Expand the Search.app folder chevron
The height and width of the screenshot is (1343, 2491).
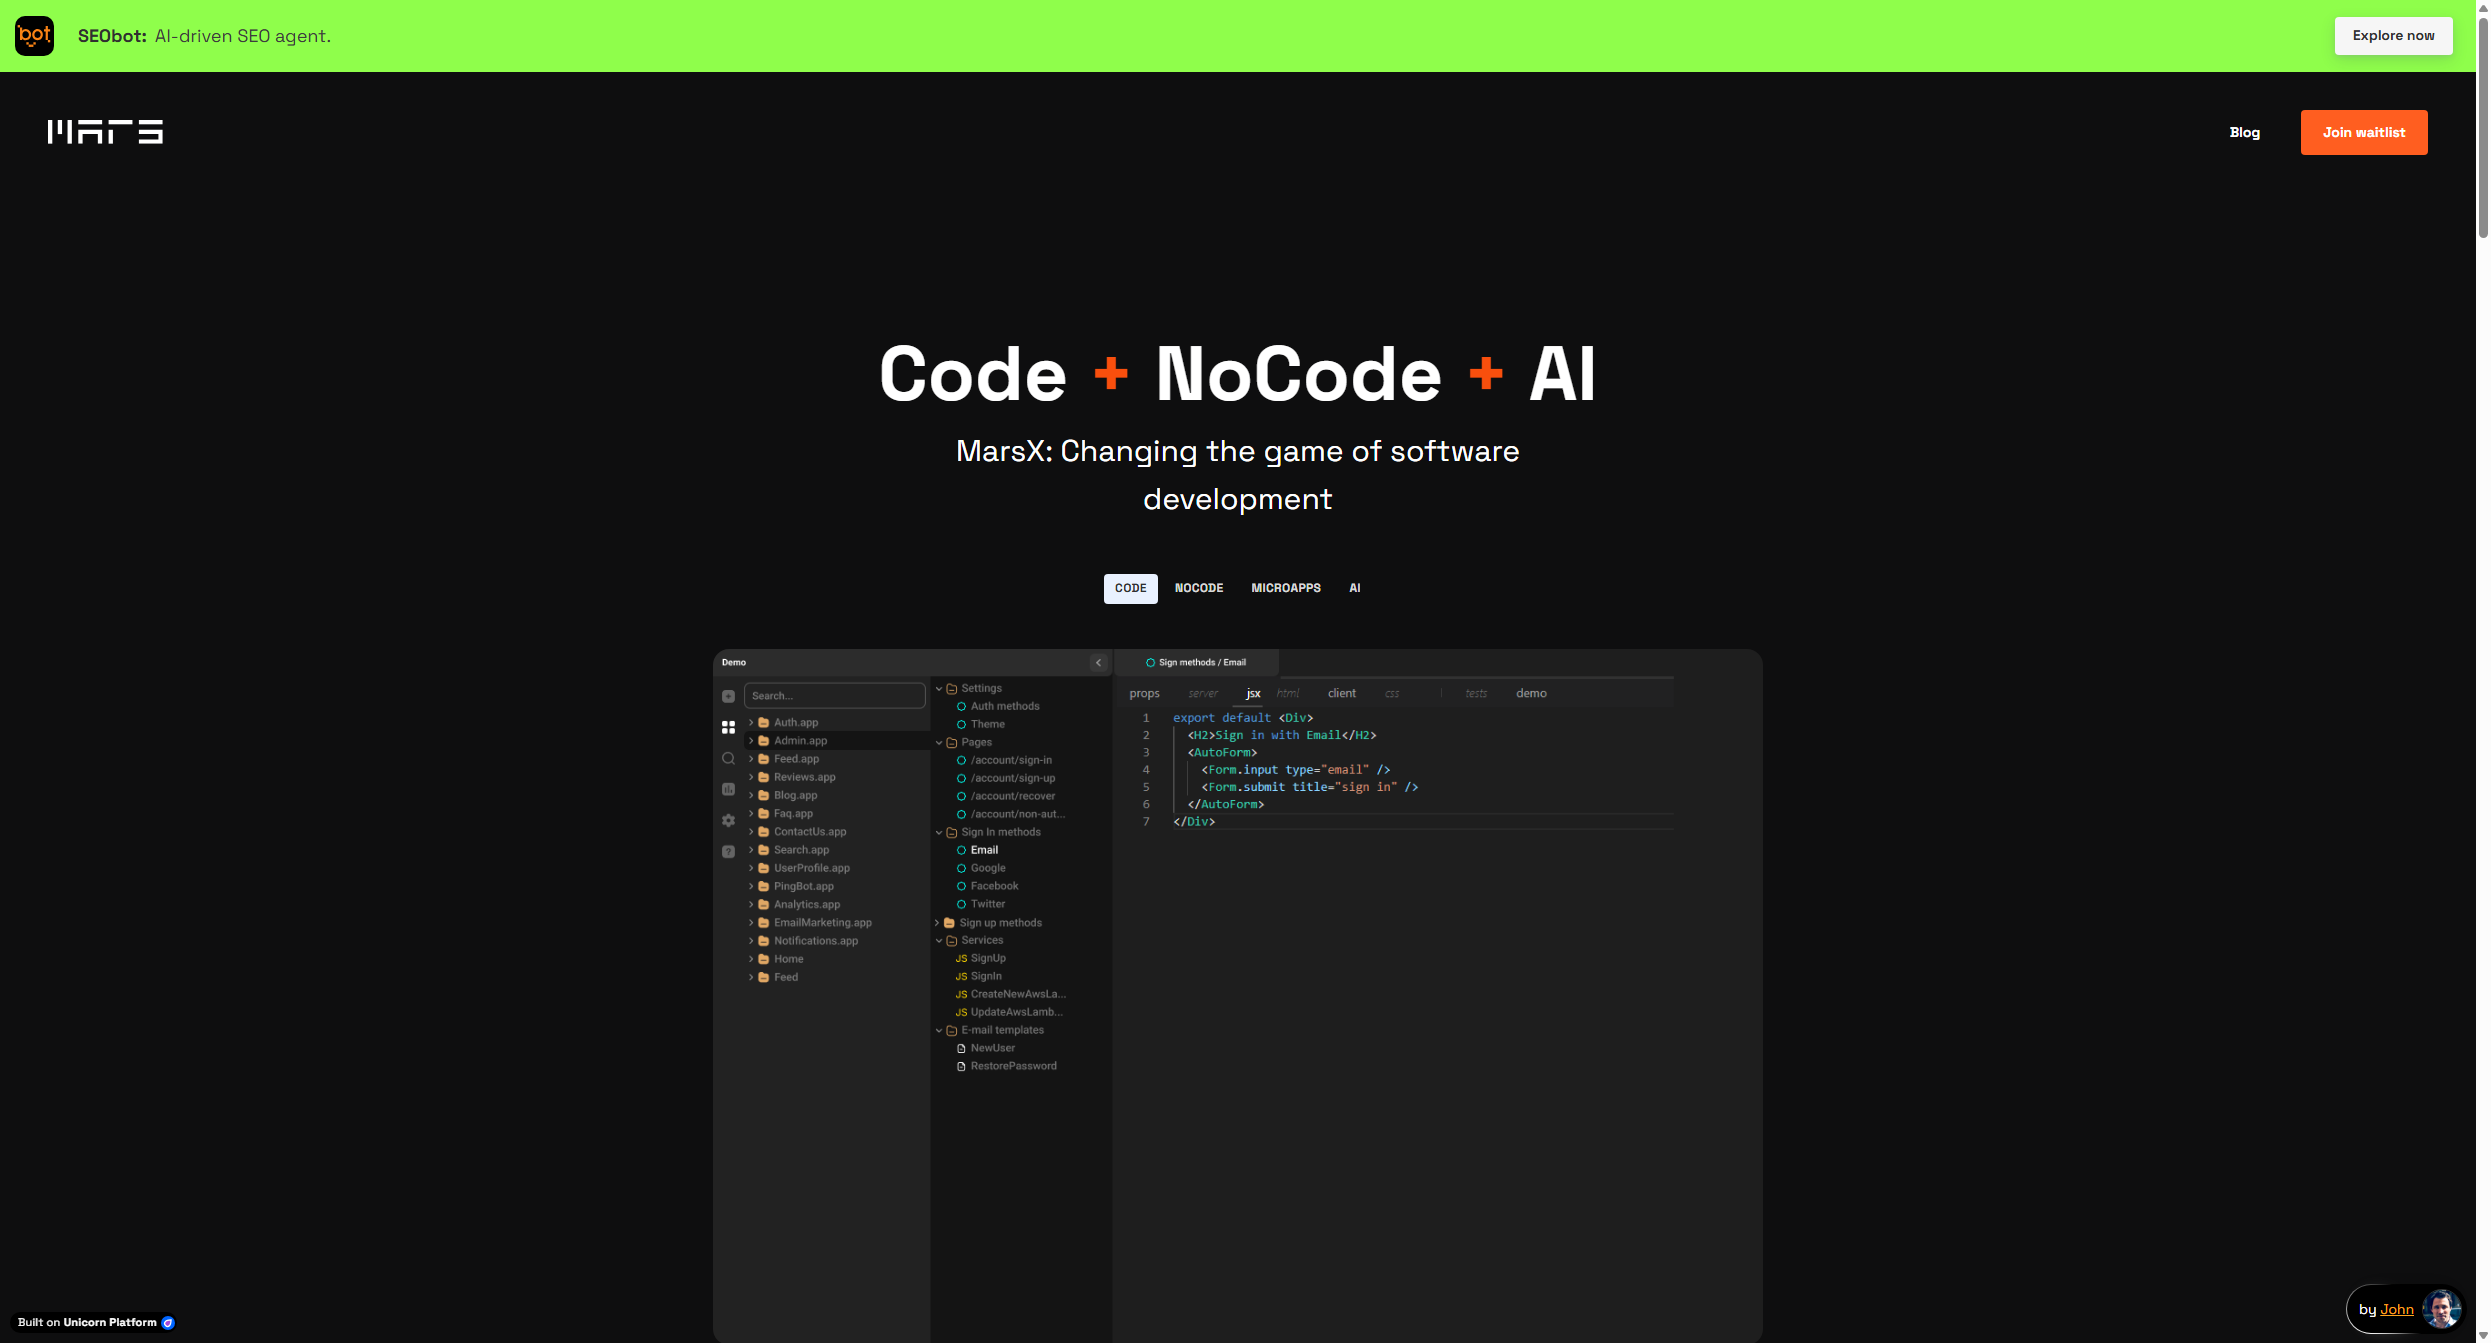751,850
